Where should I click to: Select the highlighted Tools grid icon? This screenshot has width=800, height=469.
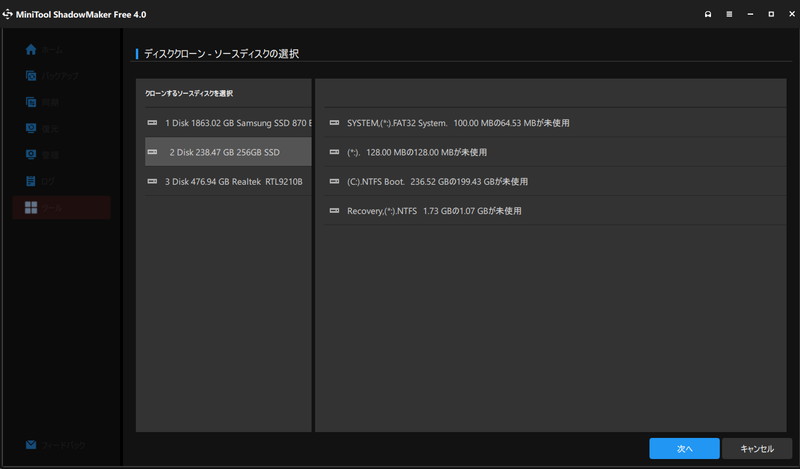click(31, 208)
